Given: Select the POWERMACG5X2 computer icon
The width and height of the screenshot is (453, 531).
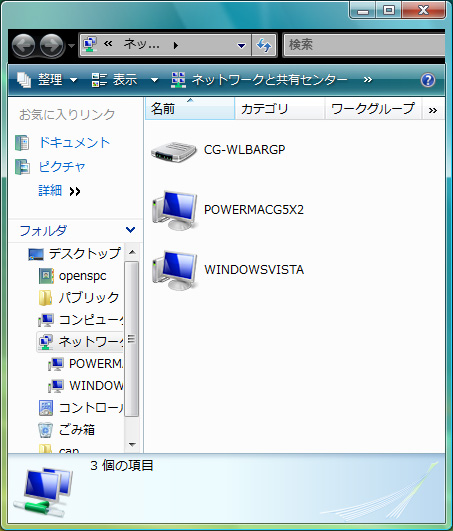Looking at the screenshot, I should tap(174, 210).
